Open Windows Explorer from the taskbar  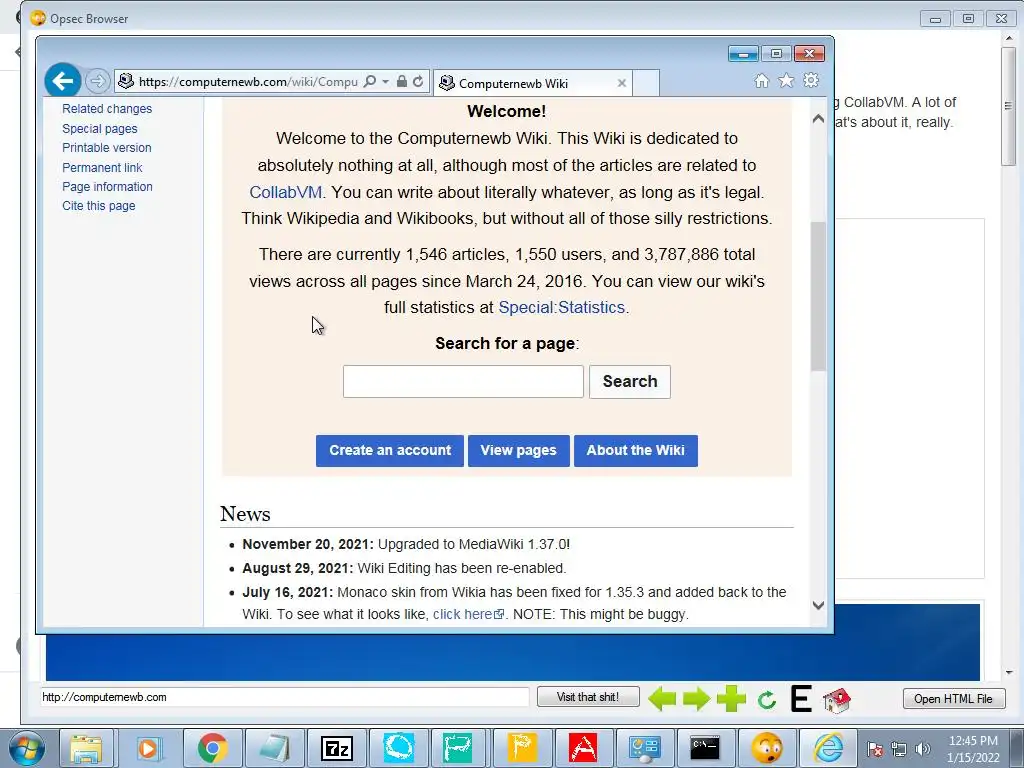pos(86,748)
